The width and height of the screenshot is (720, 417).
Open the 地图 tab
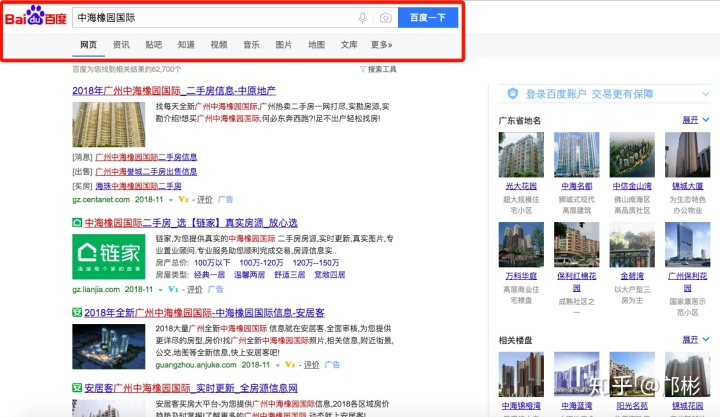tap(316, 45)
